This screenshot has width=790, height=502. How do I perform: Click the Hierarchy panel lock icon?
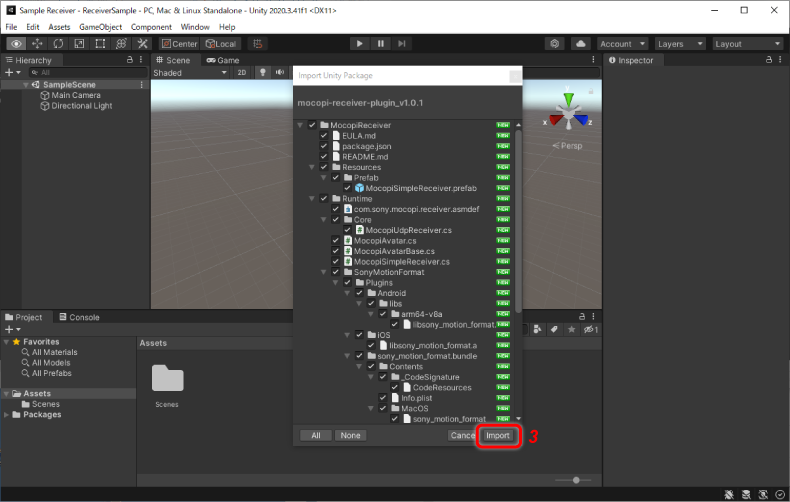[x=129, y=61]
